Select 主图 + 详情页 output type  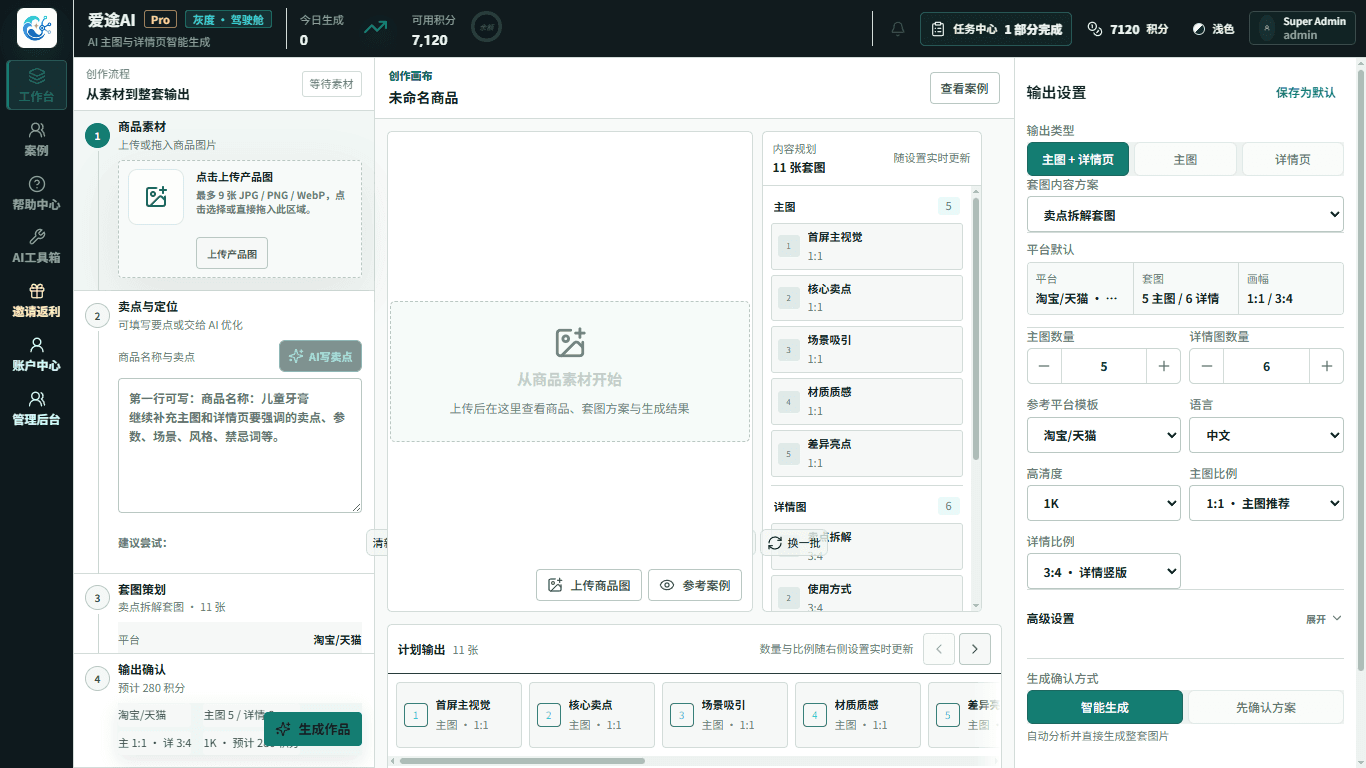pos(1078,159)
